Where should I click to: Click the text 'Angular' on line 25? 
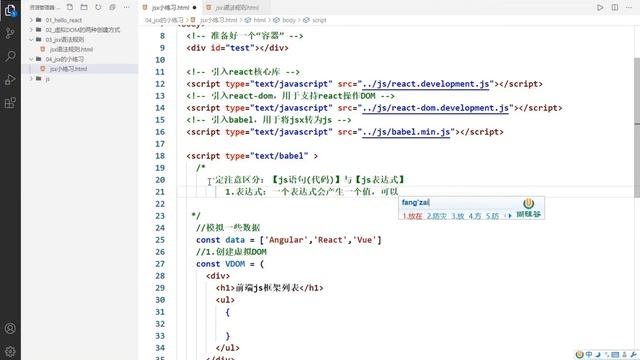coord(287,240)
